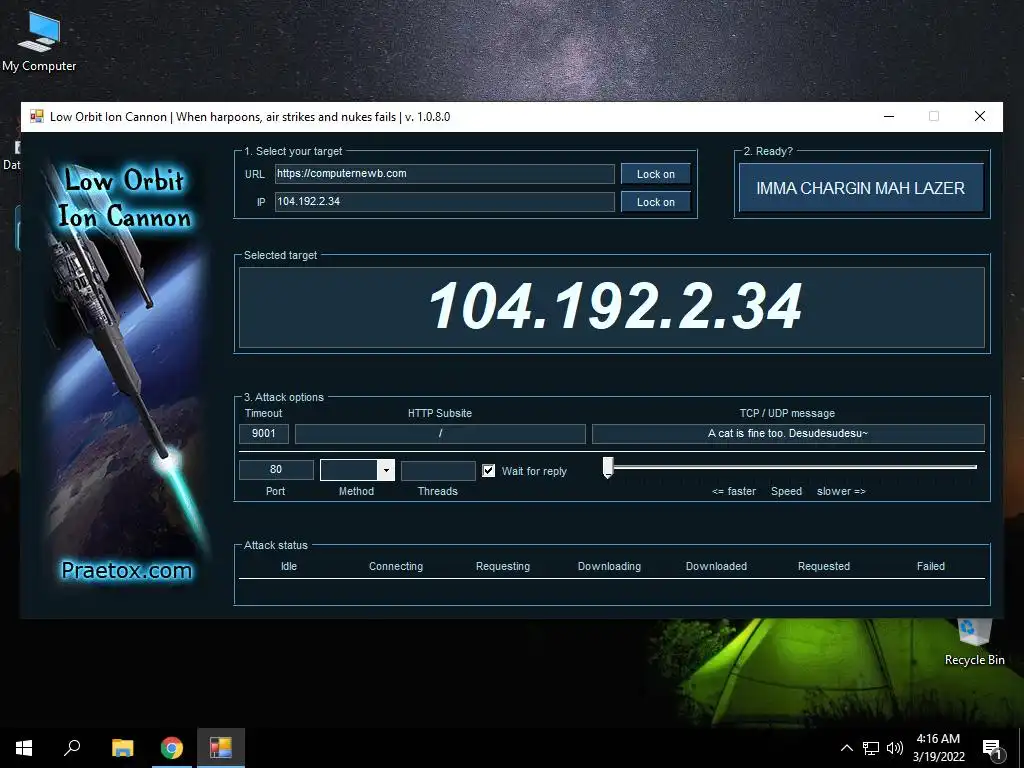
Task: Click the Praetox.com text in banner
Action: tap(127, 570)
